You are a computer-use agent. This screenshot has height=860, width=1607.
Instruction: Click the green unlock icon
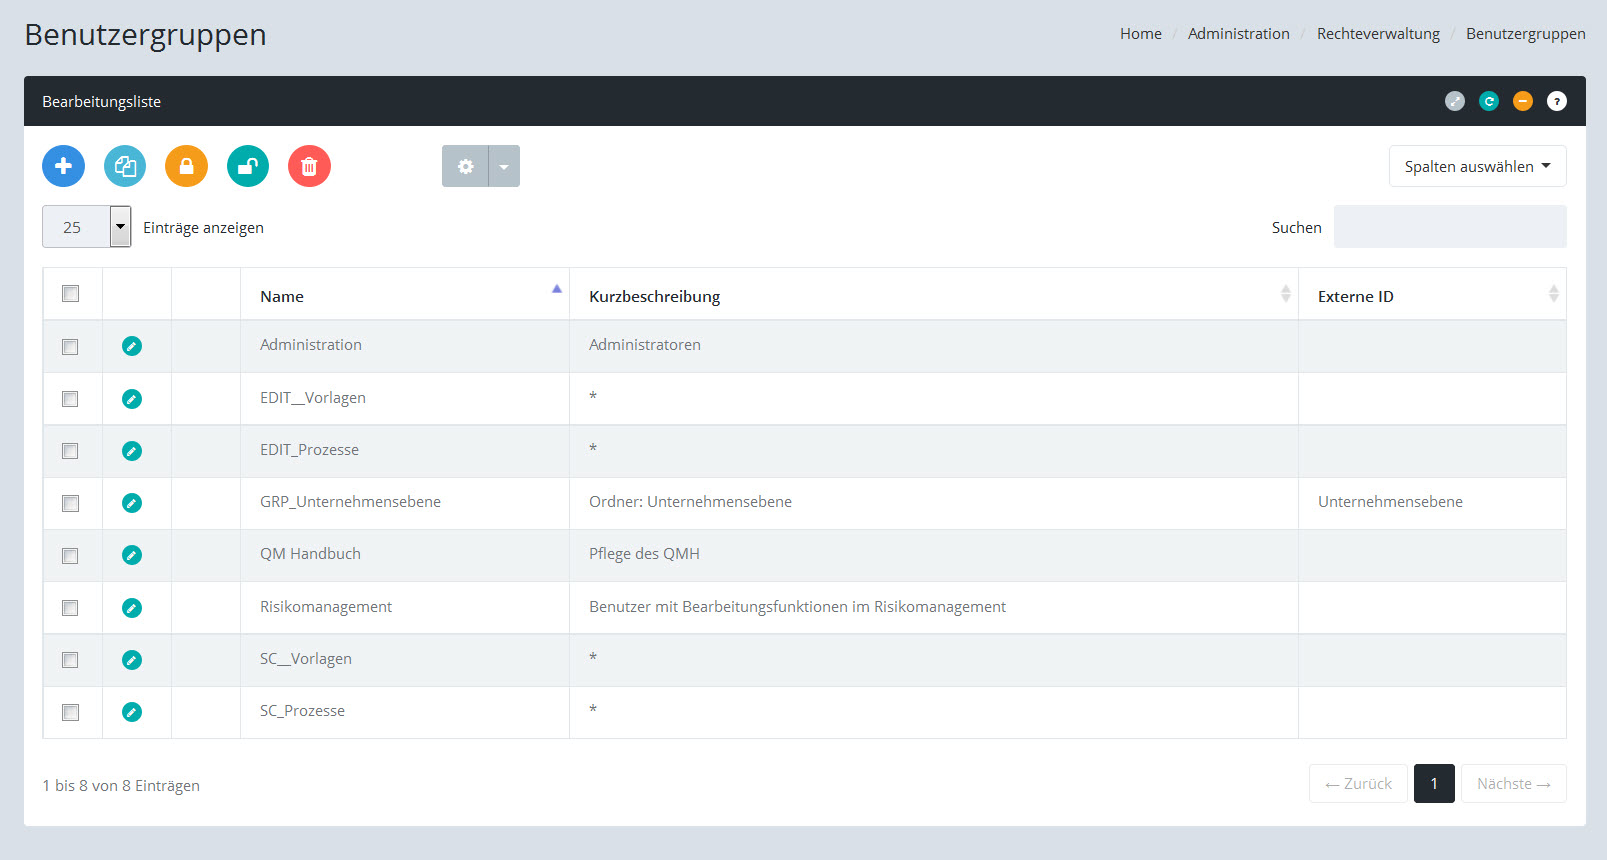pos(248,166)
